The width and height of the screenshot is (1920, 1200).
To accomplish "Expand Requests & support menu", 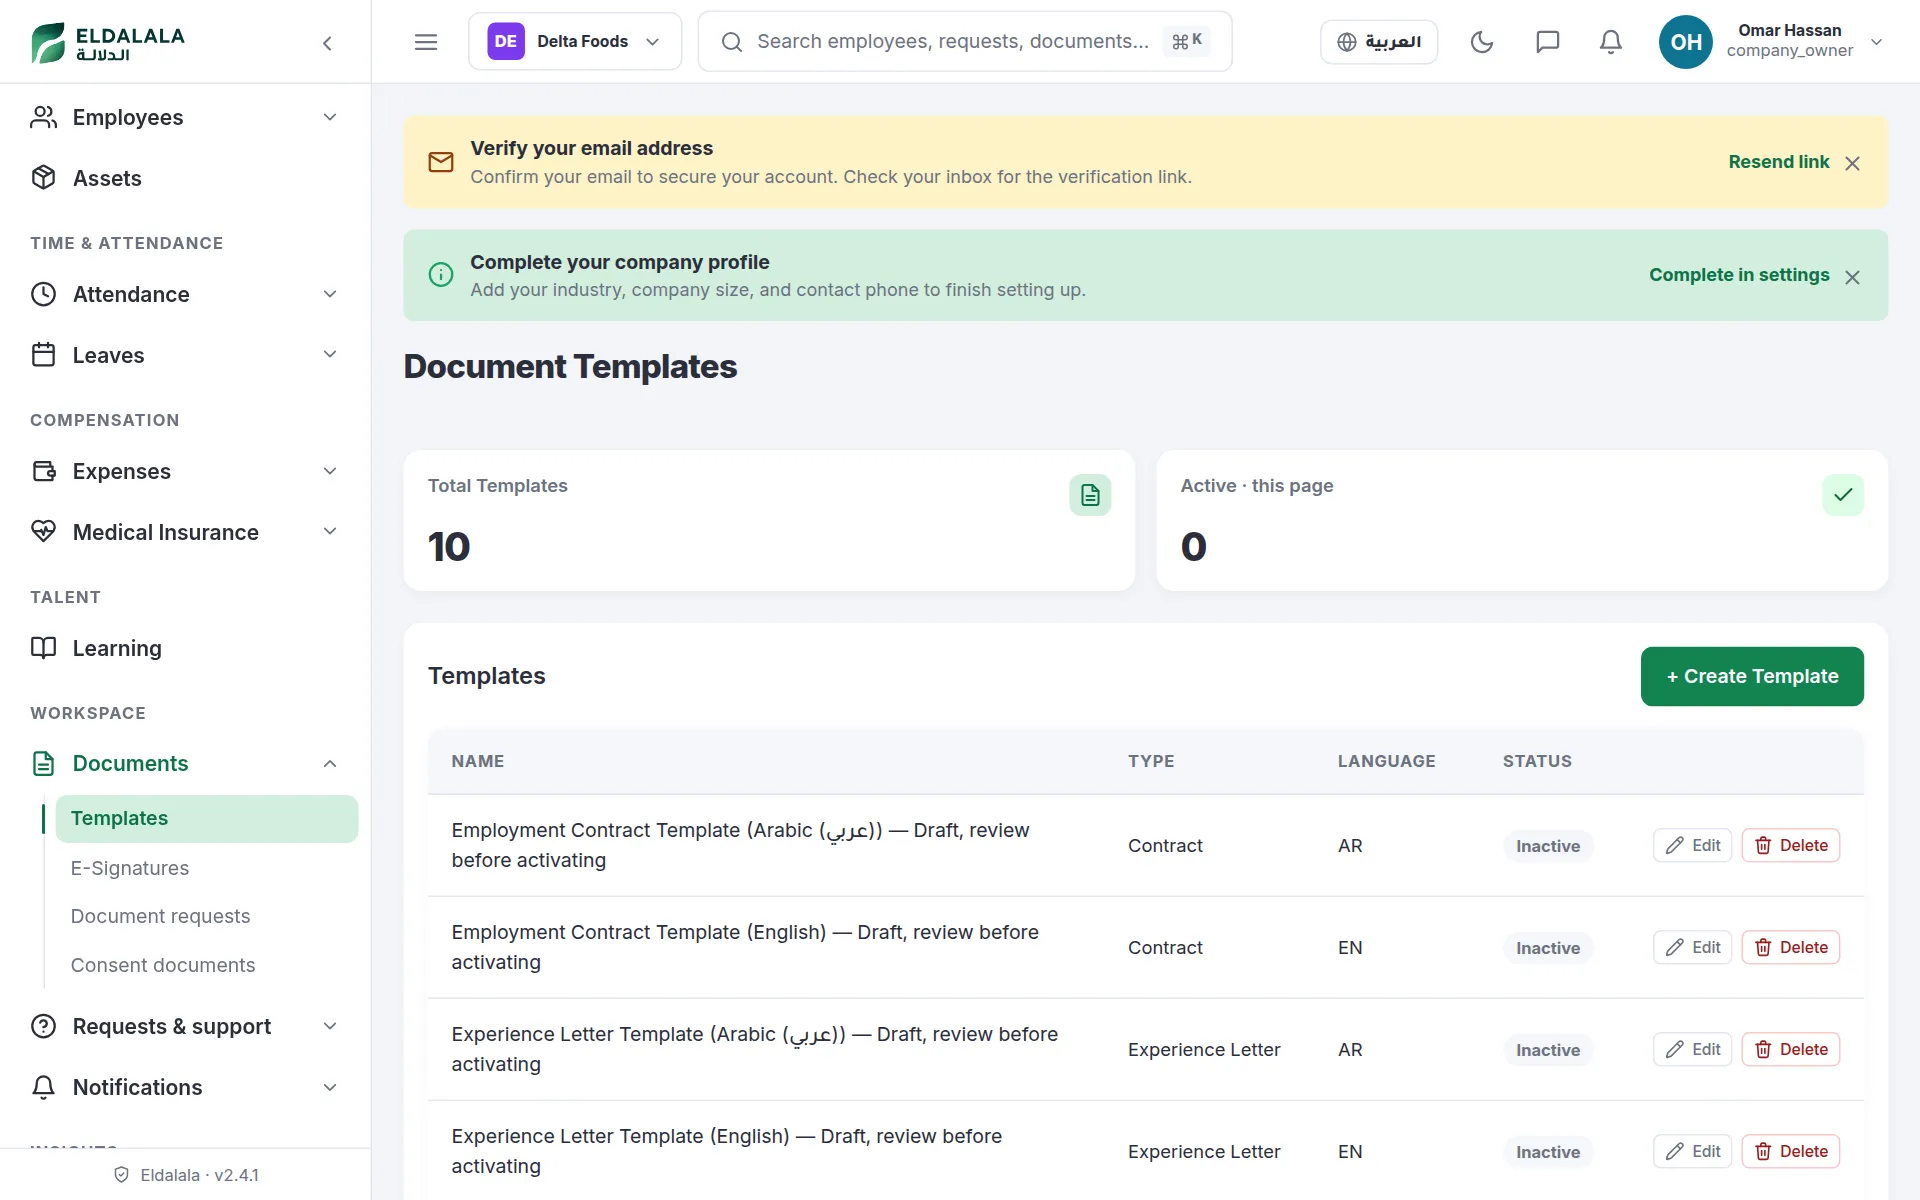I will (x=186, y=1026).
